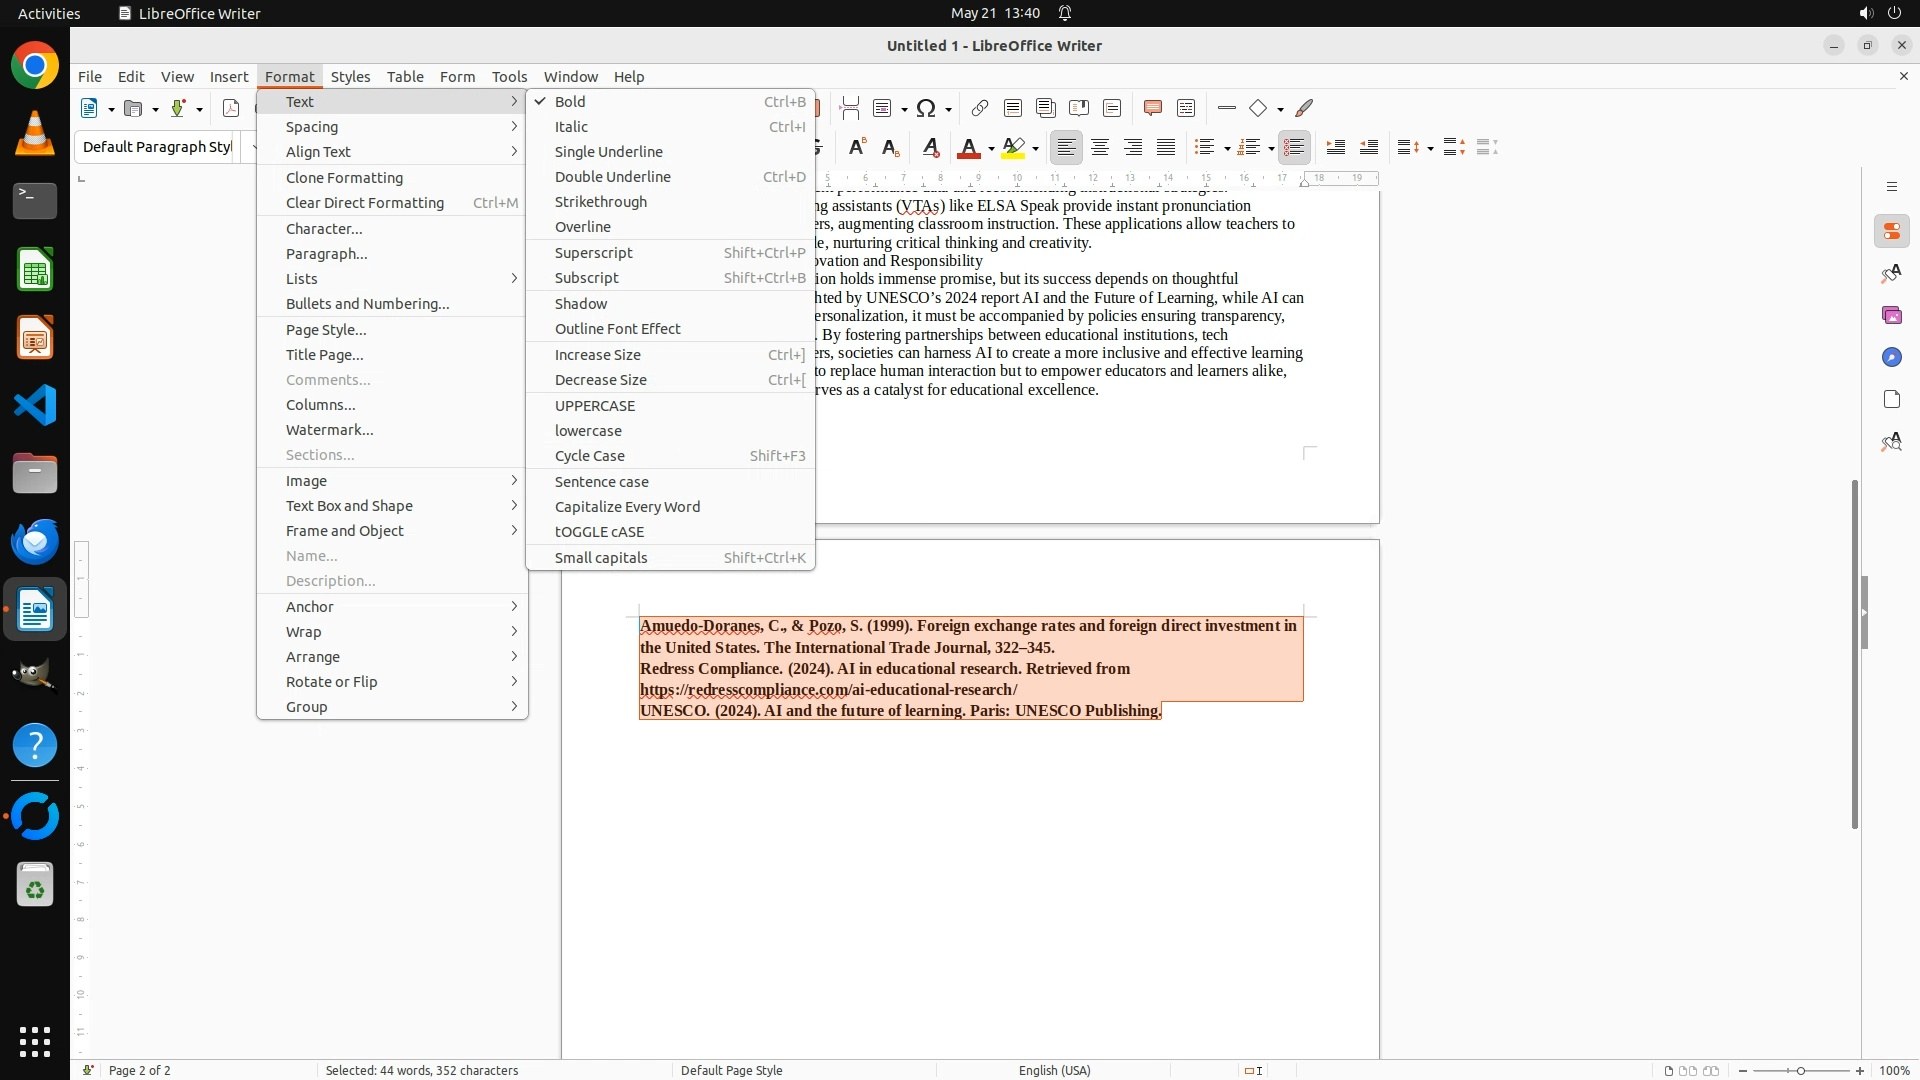Open the Navigator compass icon in sidebar
The width and height of the screenshot is (1920, 1080).
point(1891,358)
